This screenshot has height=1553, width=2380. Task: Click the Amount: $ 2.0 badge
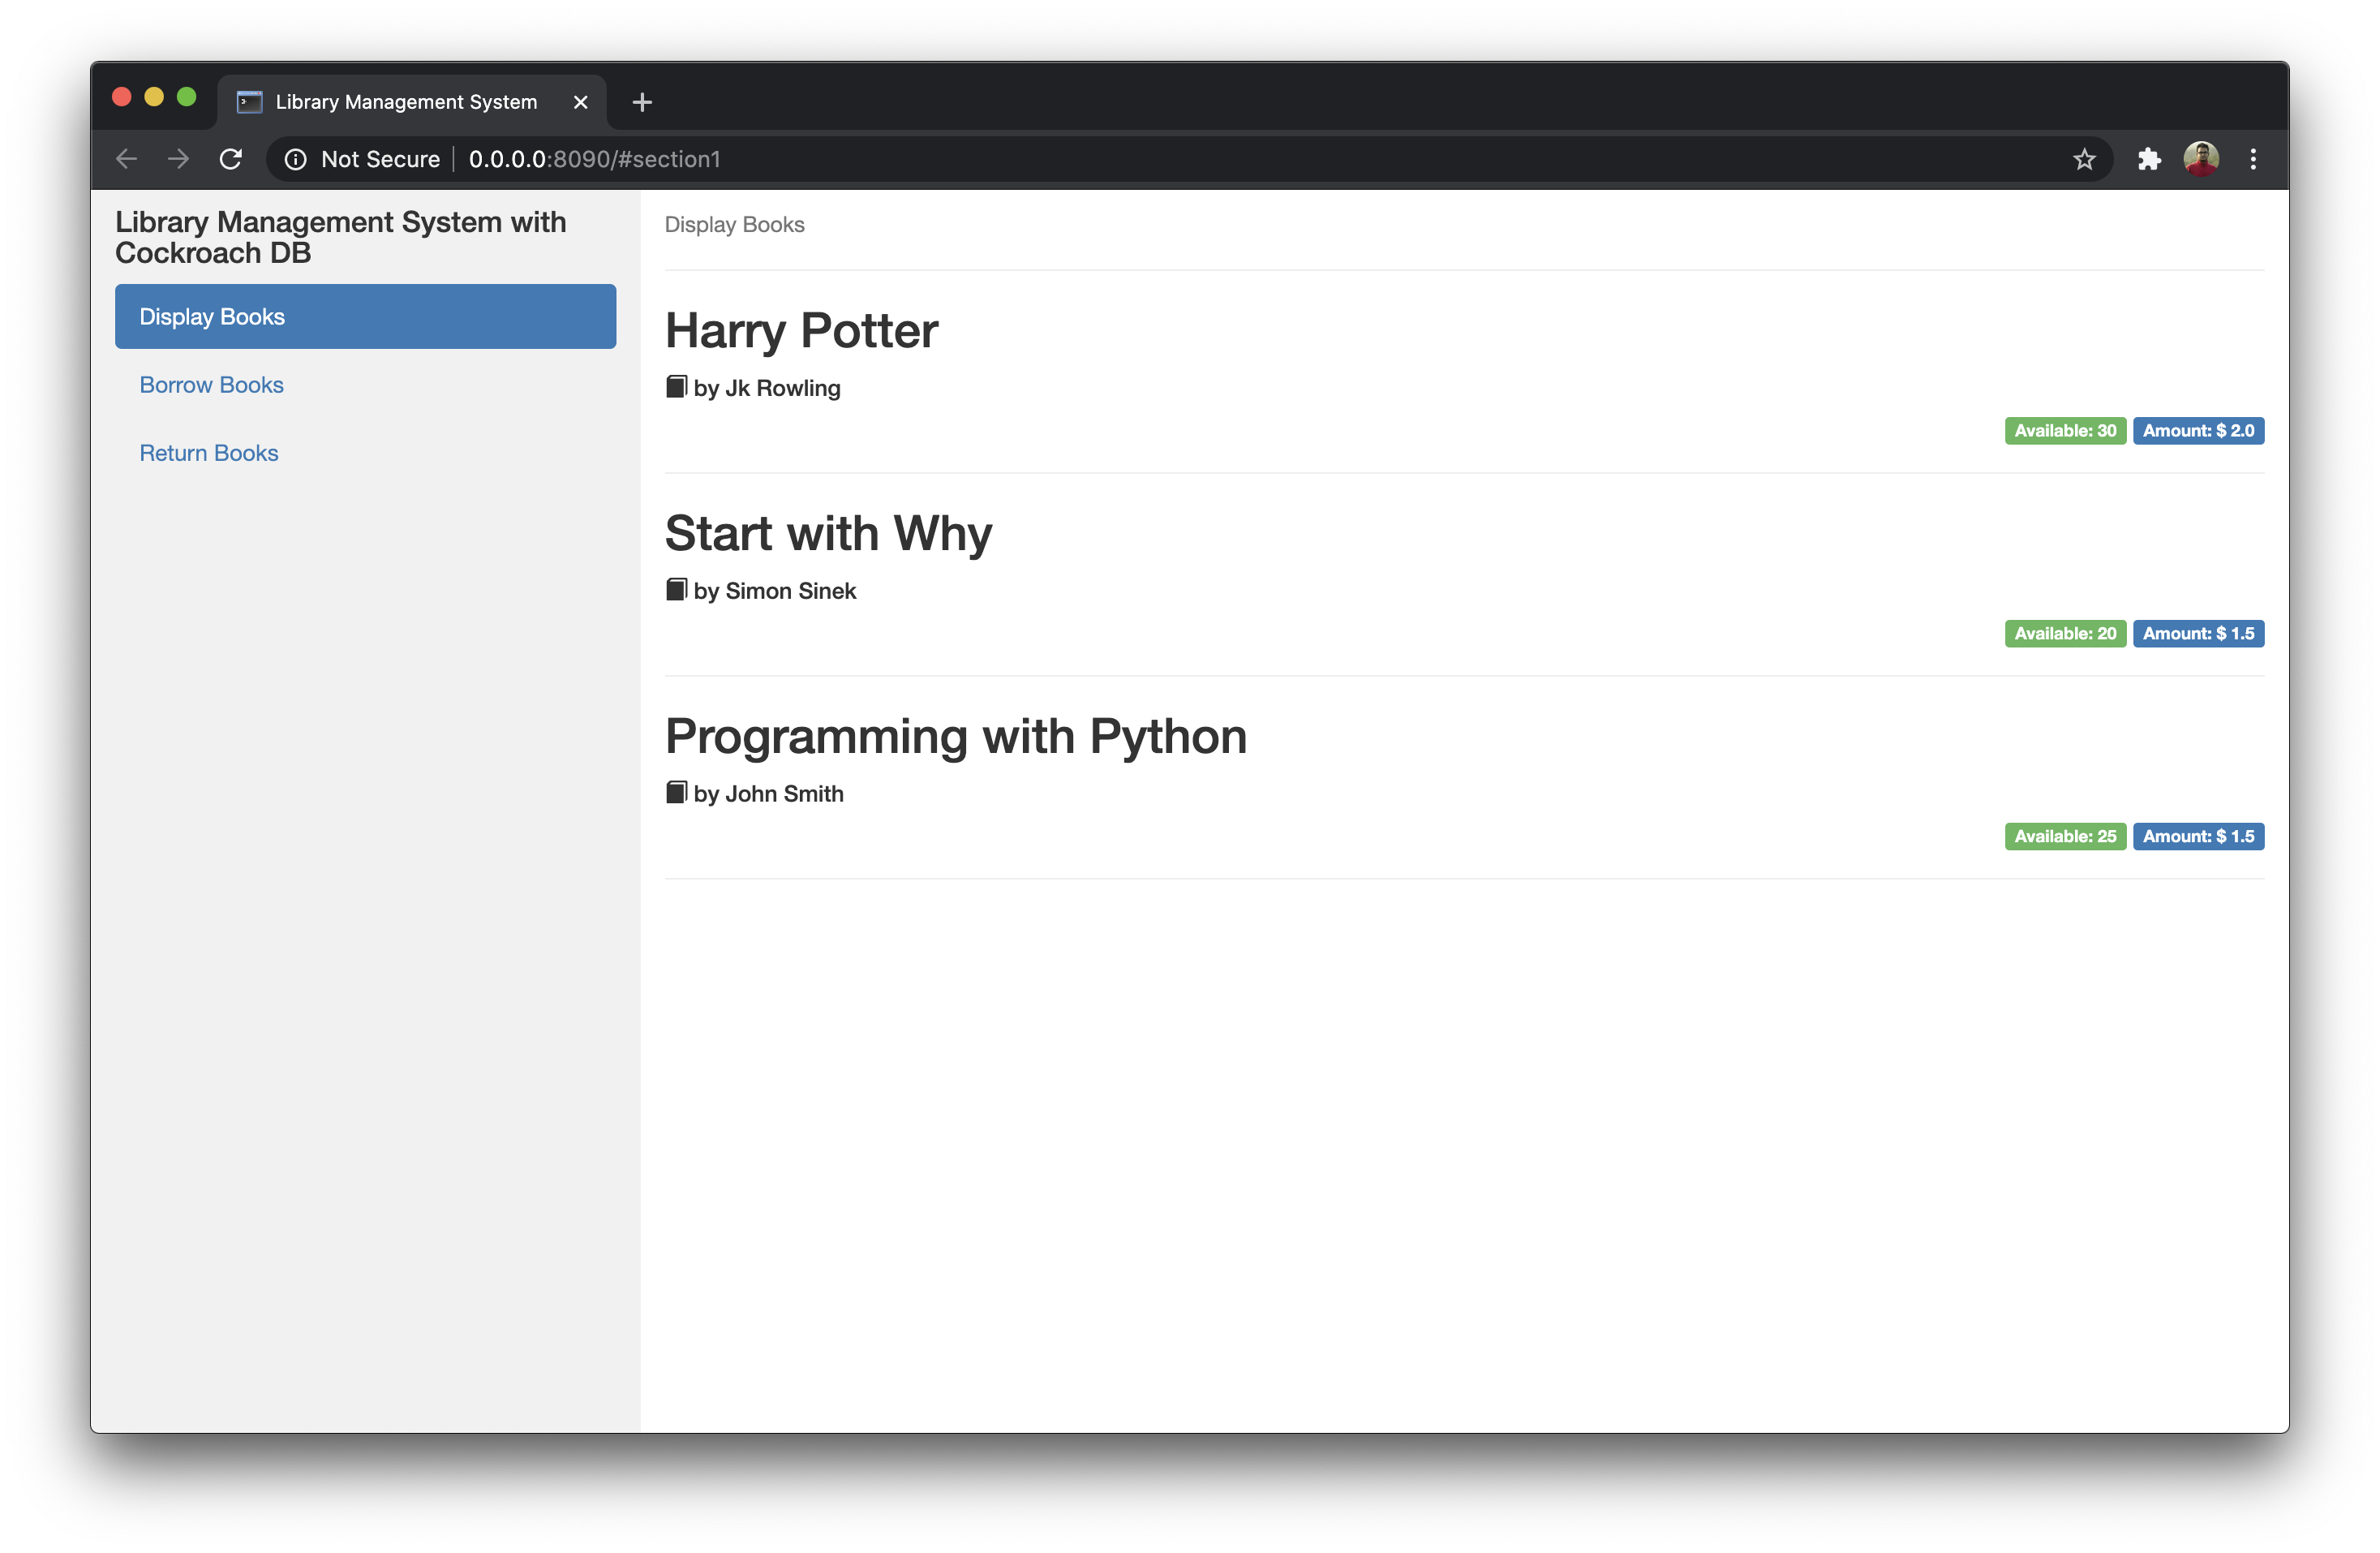coord(2197,431)
